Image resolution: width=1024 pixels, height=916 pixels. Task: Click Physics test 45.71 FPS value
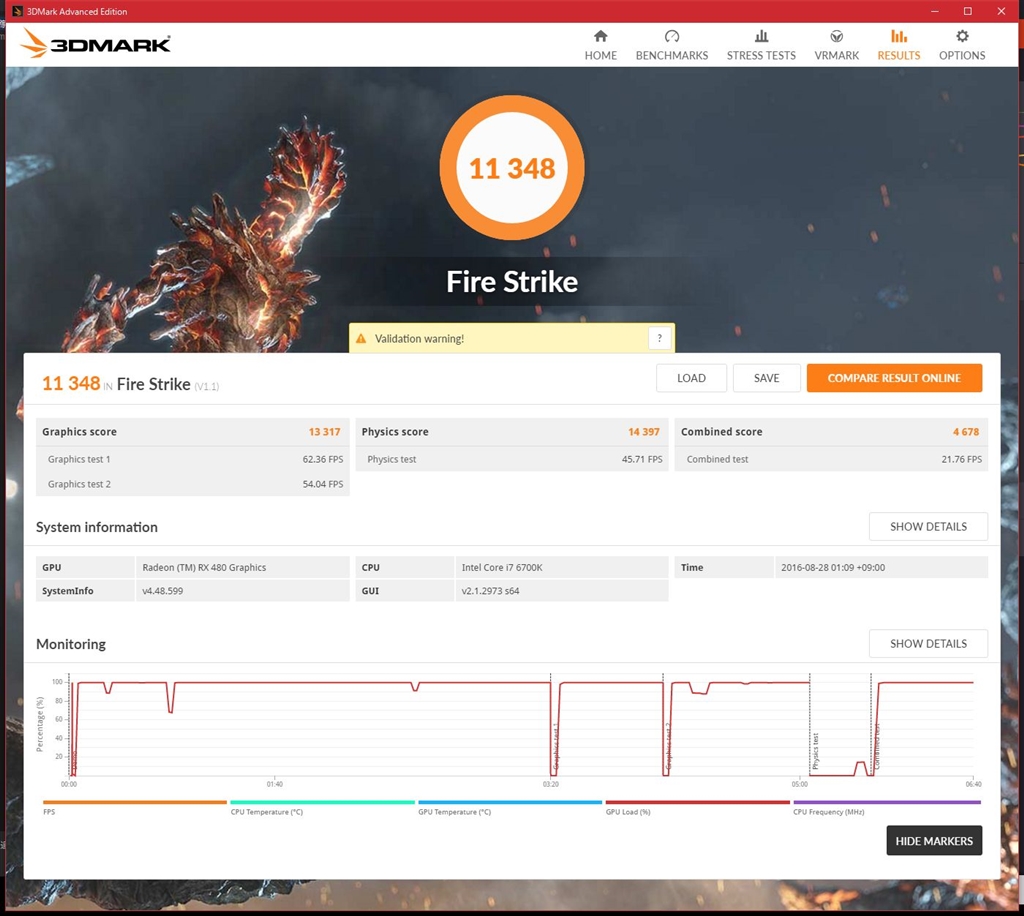click(641, 459)
